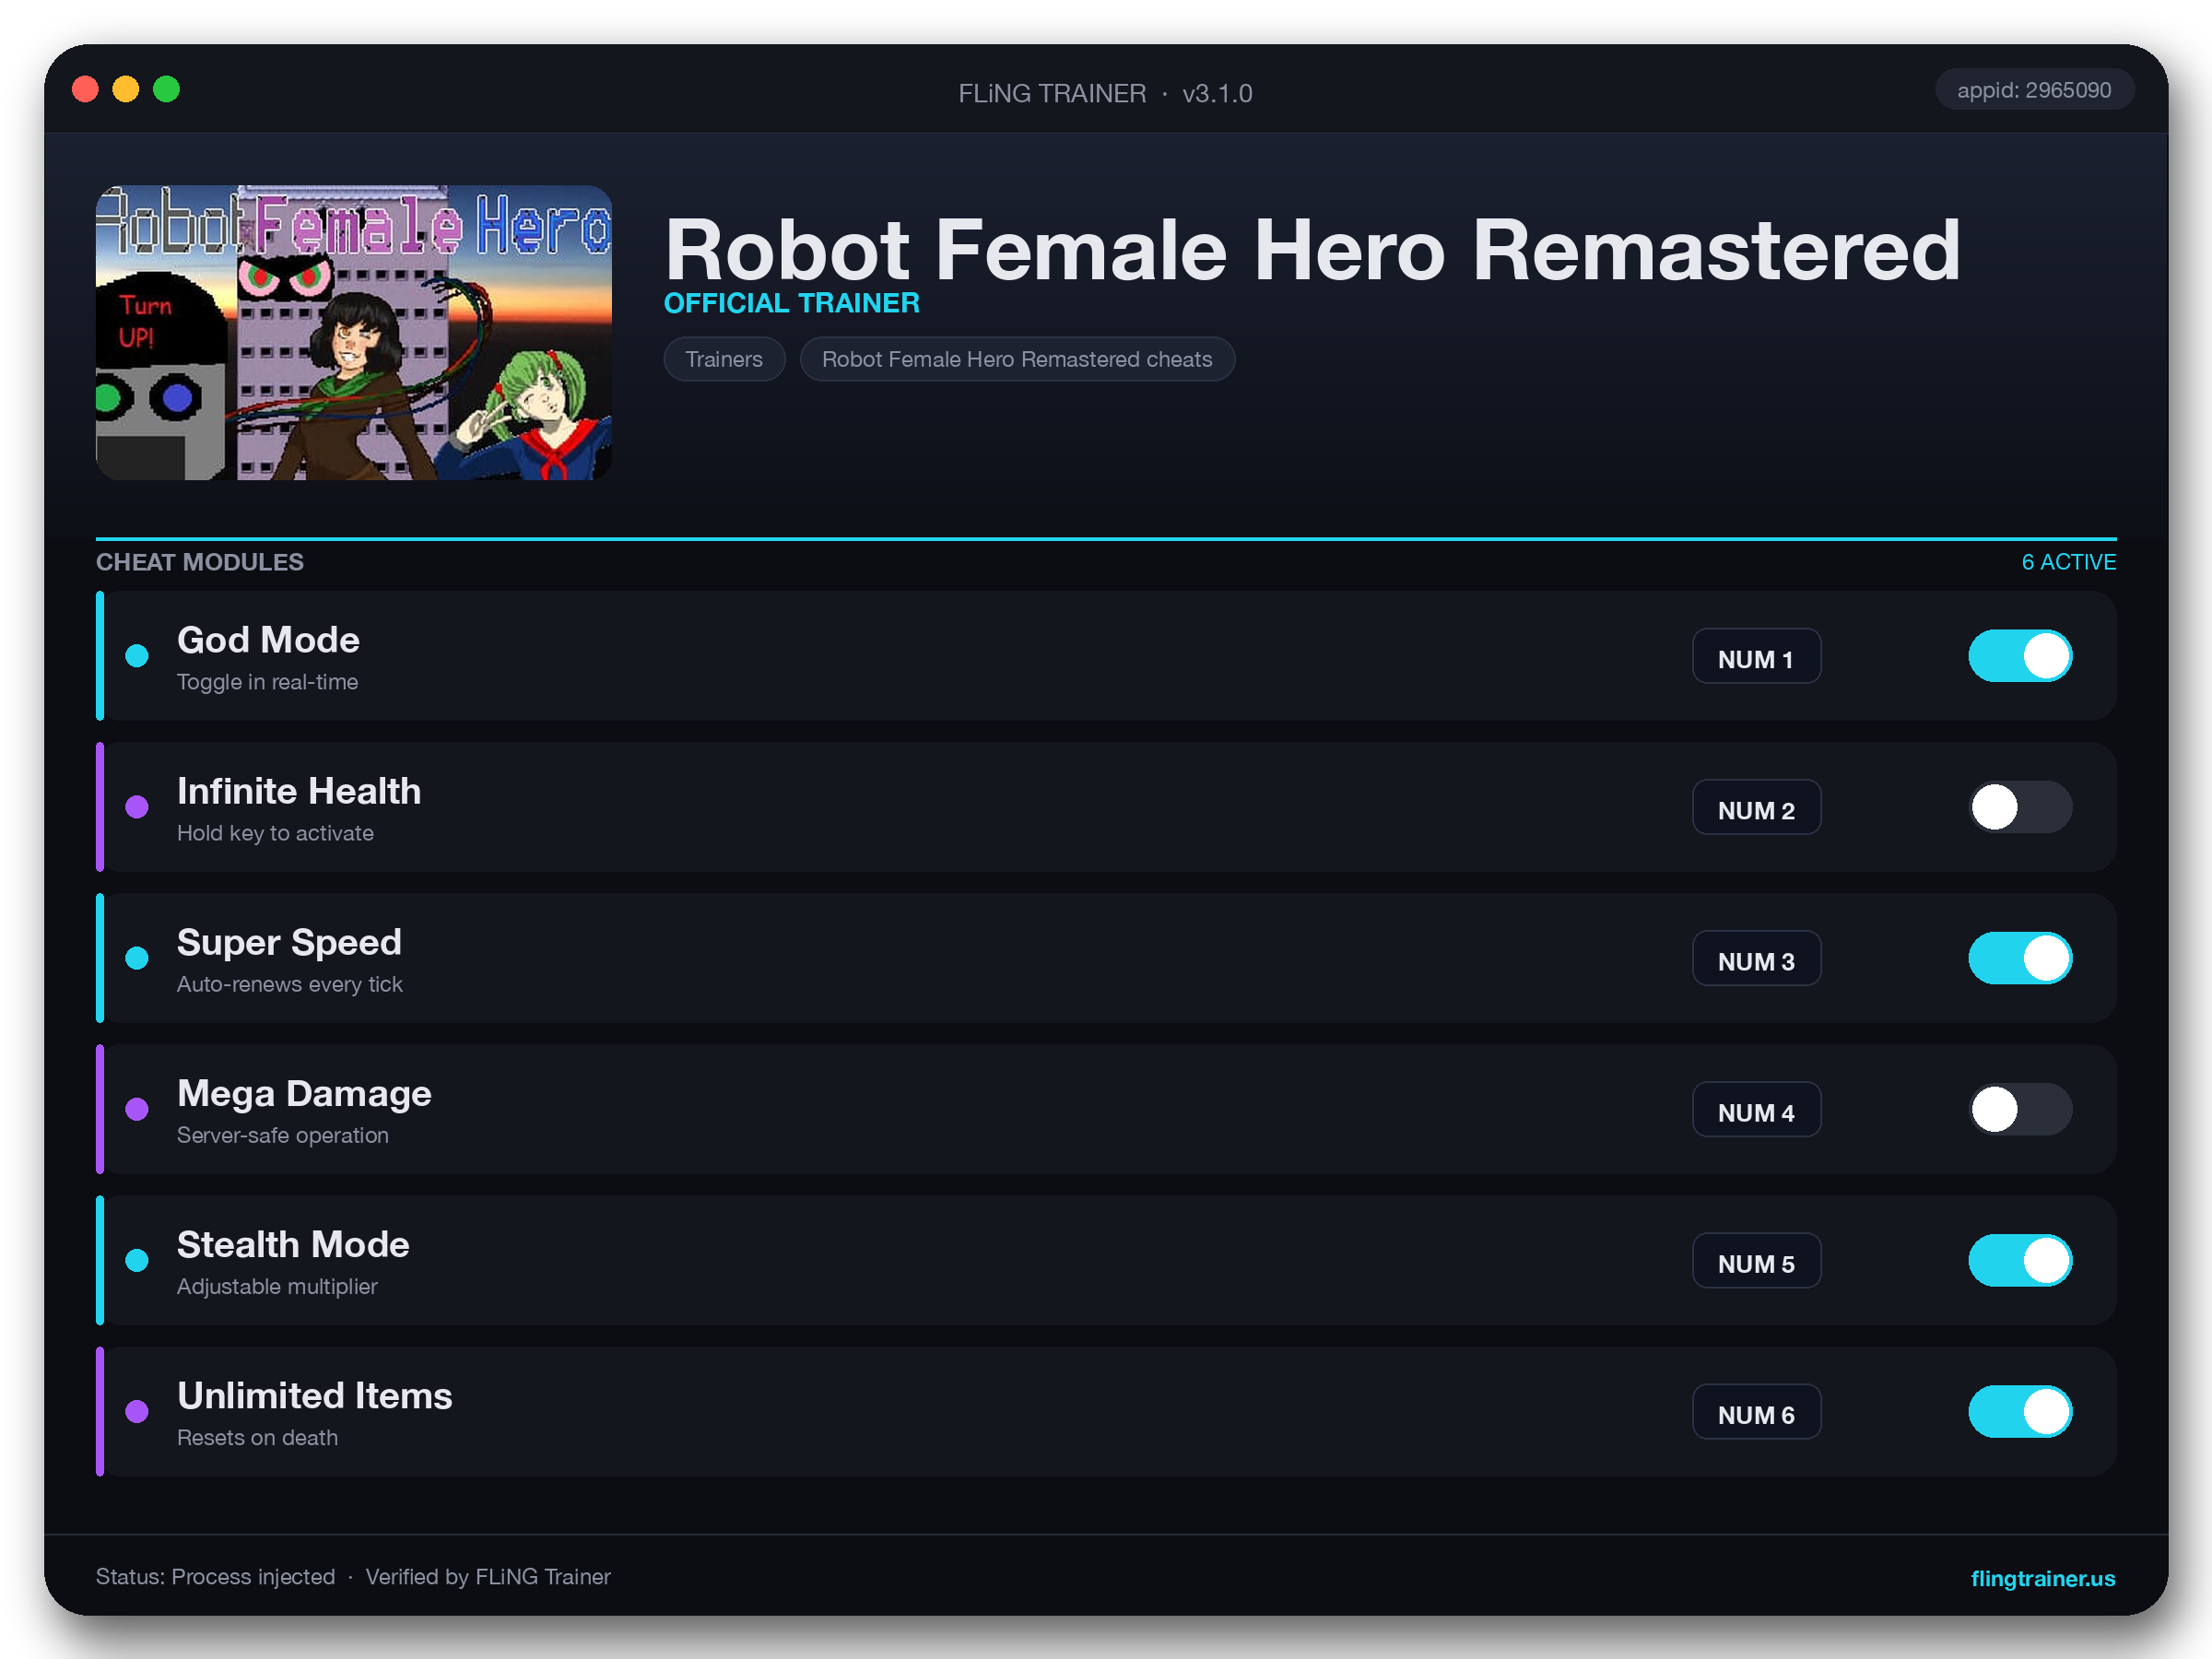This screenshot has height=1659, width=2212.
Task: Select the God Mode module title
Action: click(x=268, y=640)
